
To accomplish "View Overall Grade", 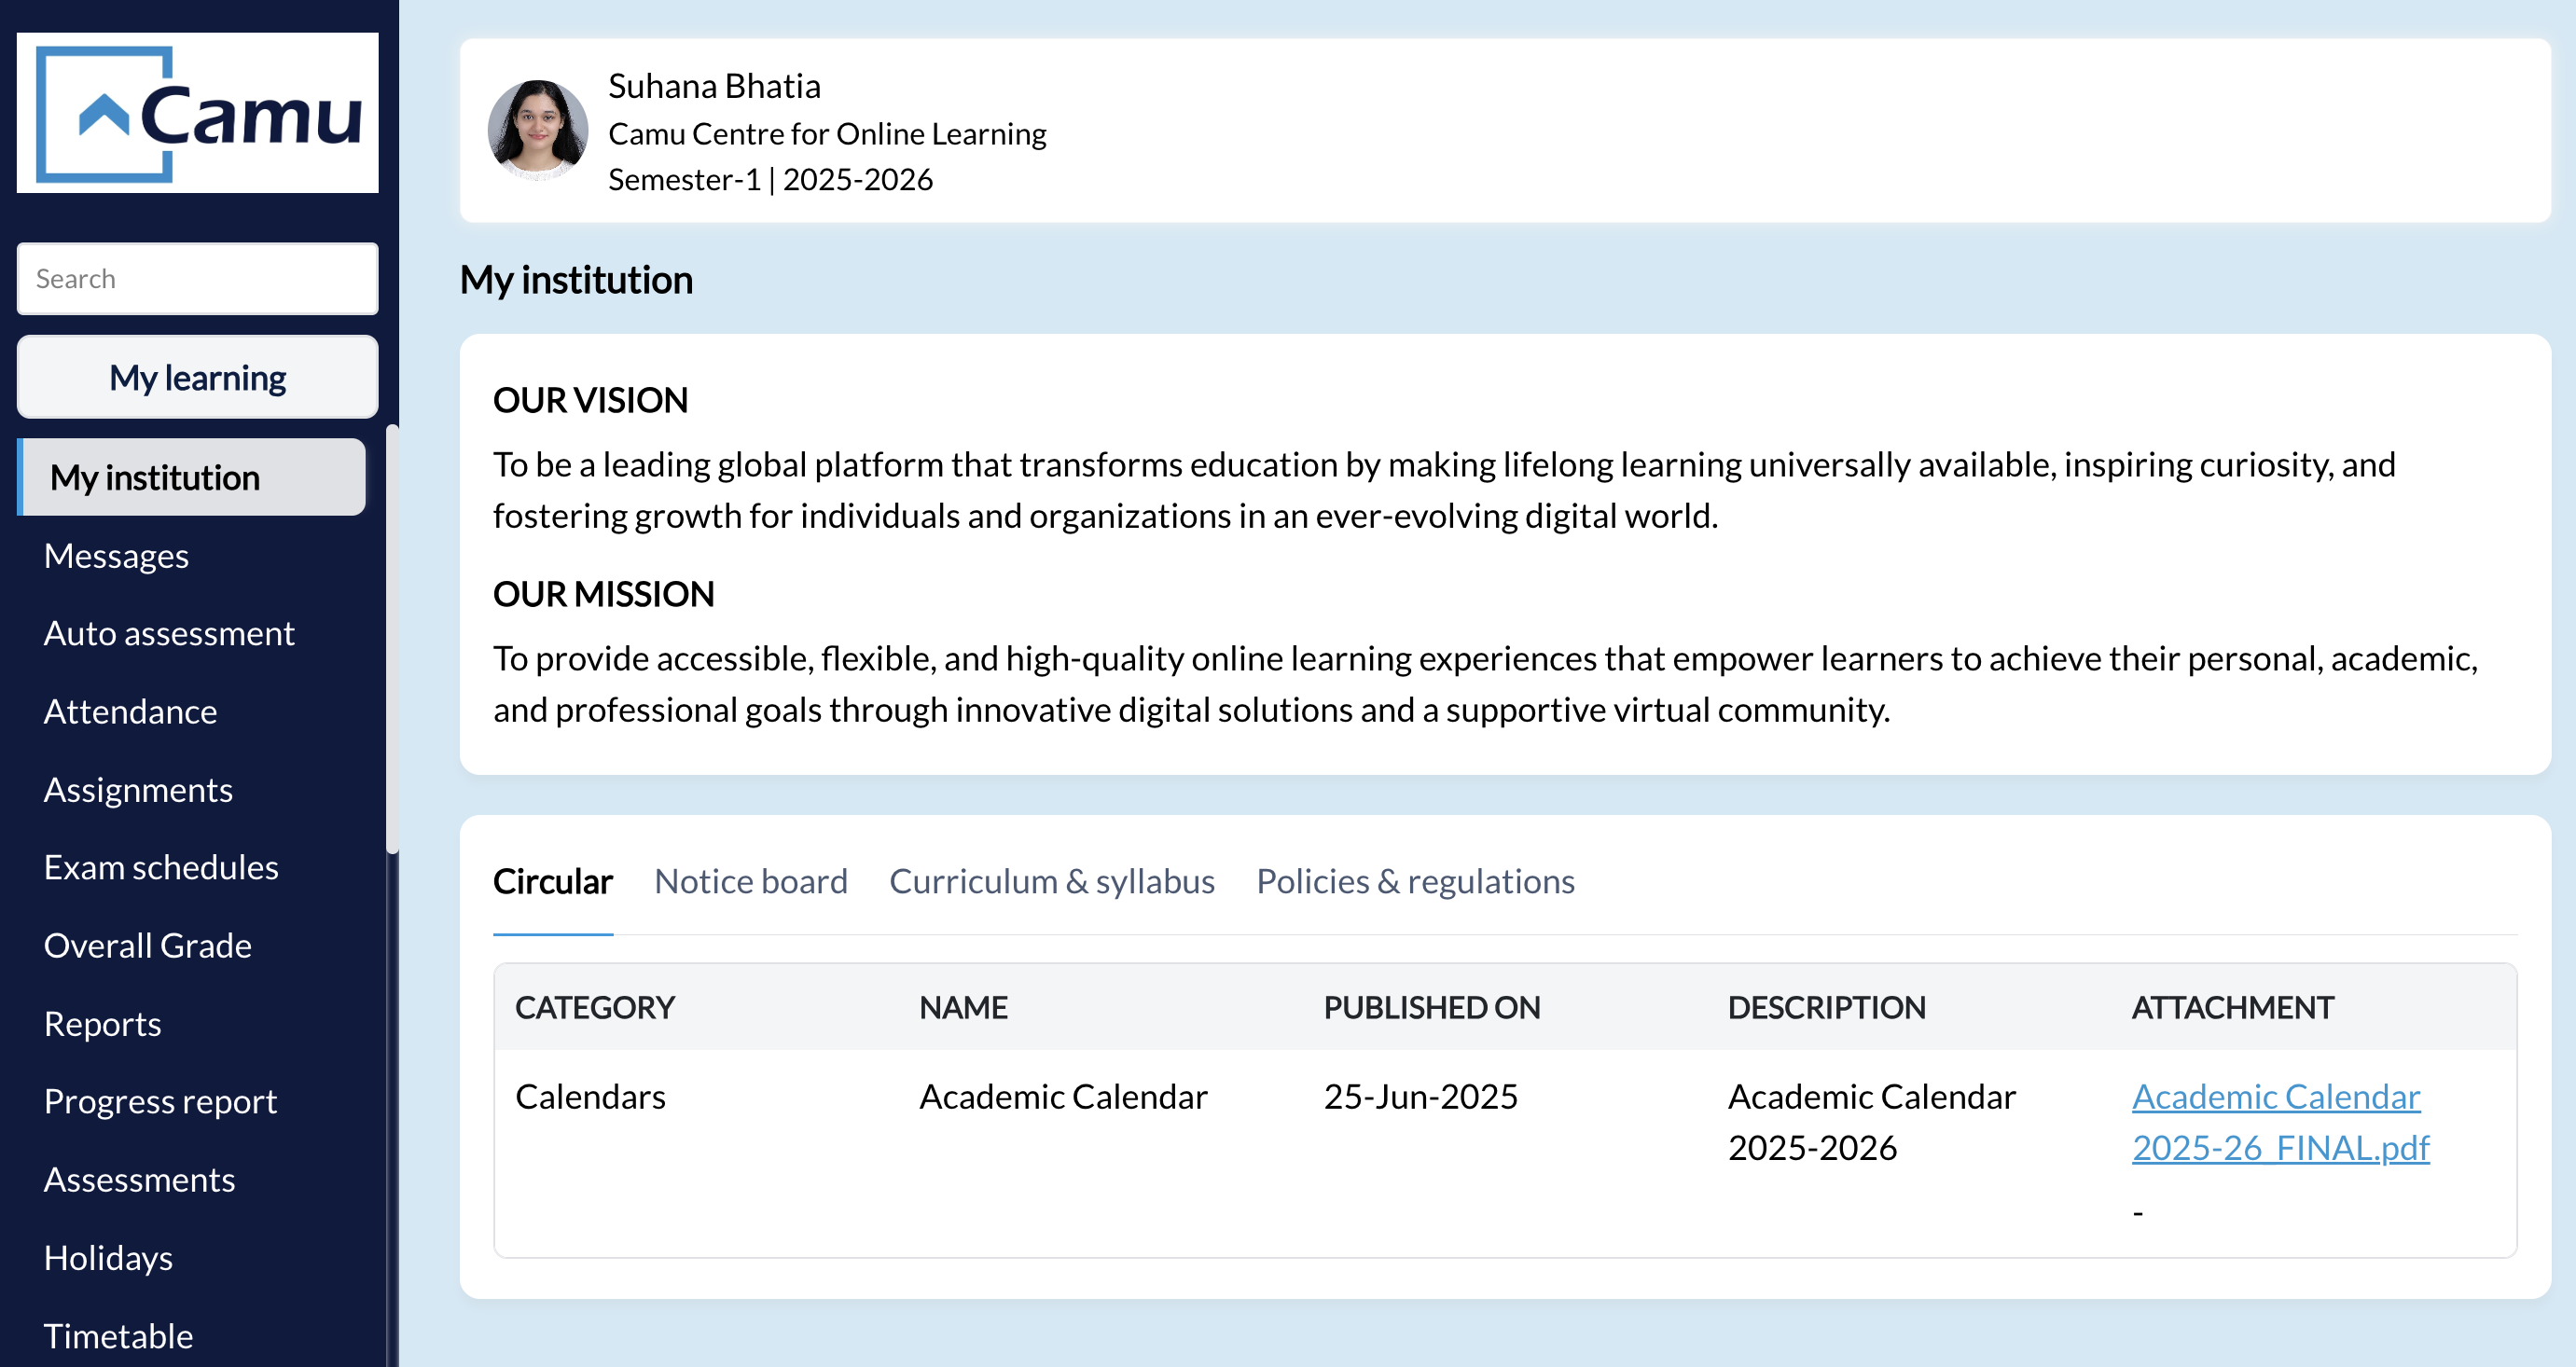I will 148,945.
